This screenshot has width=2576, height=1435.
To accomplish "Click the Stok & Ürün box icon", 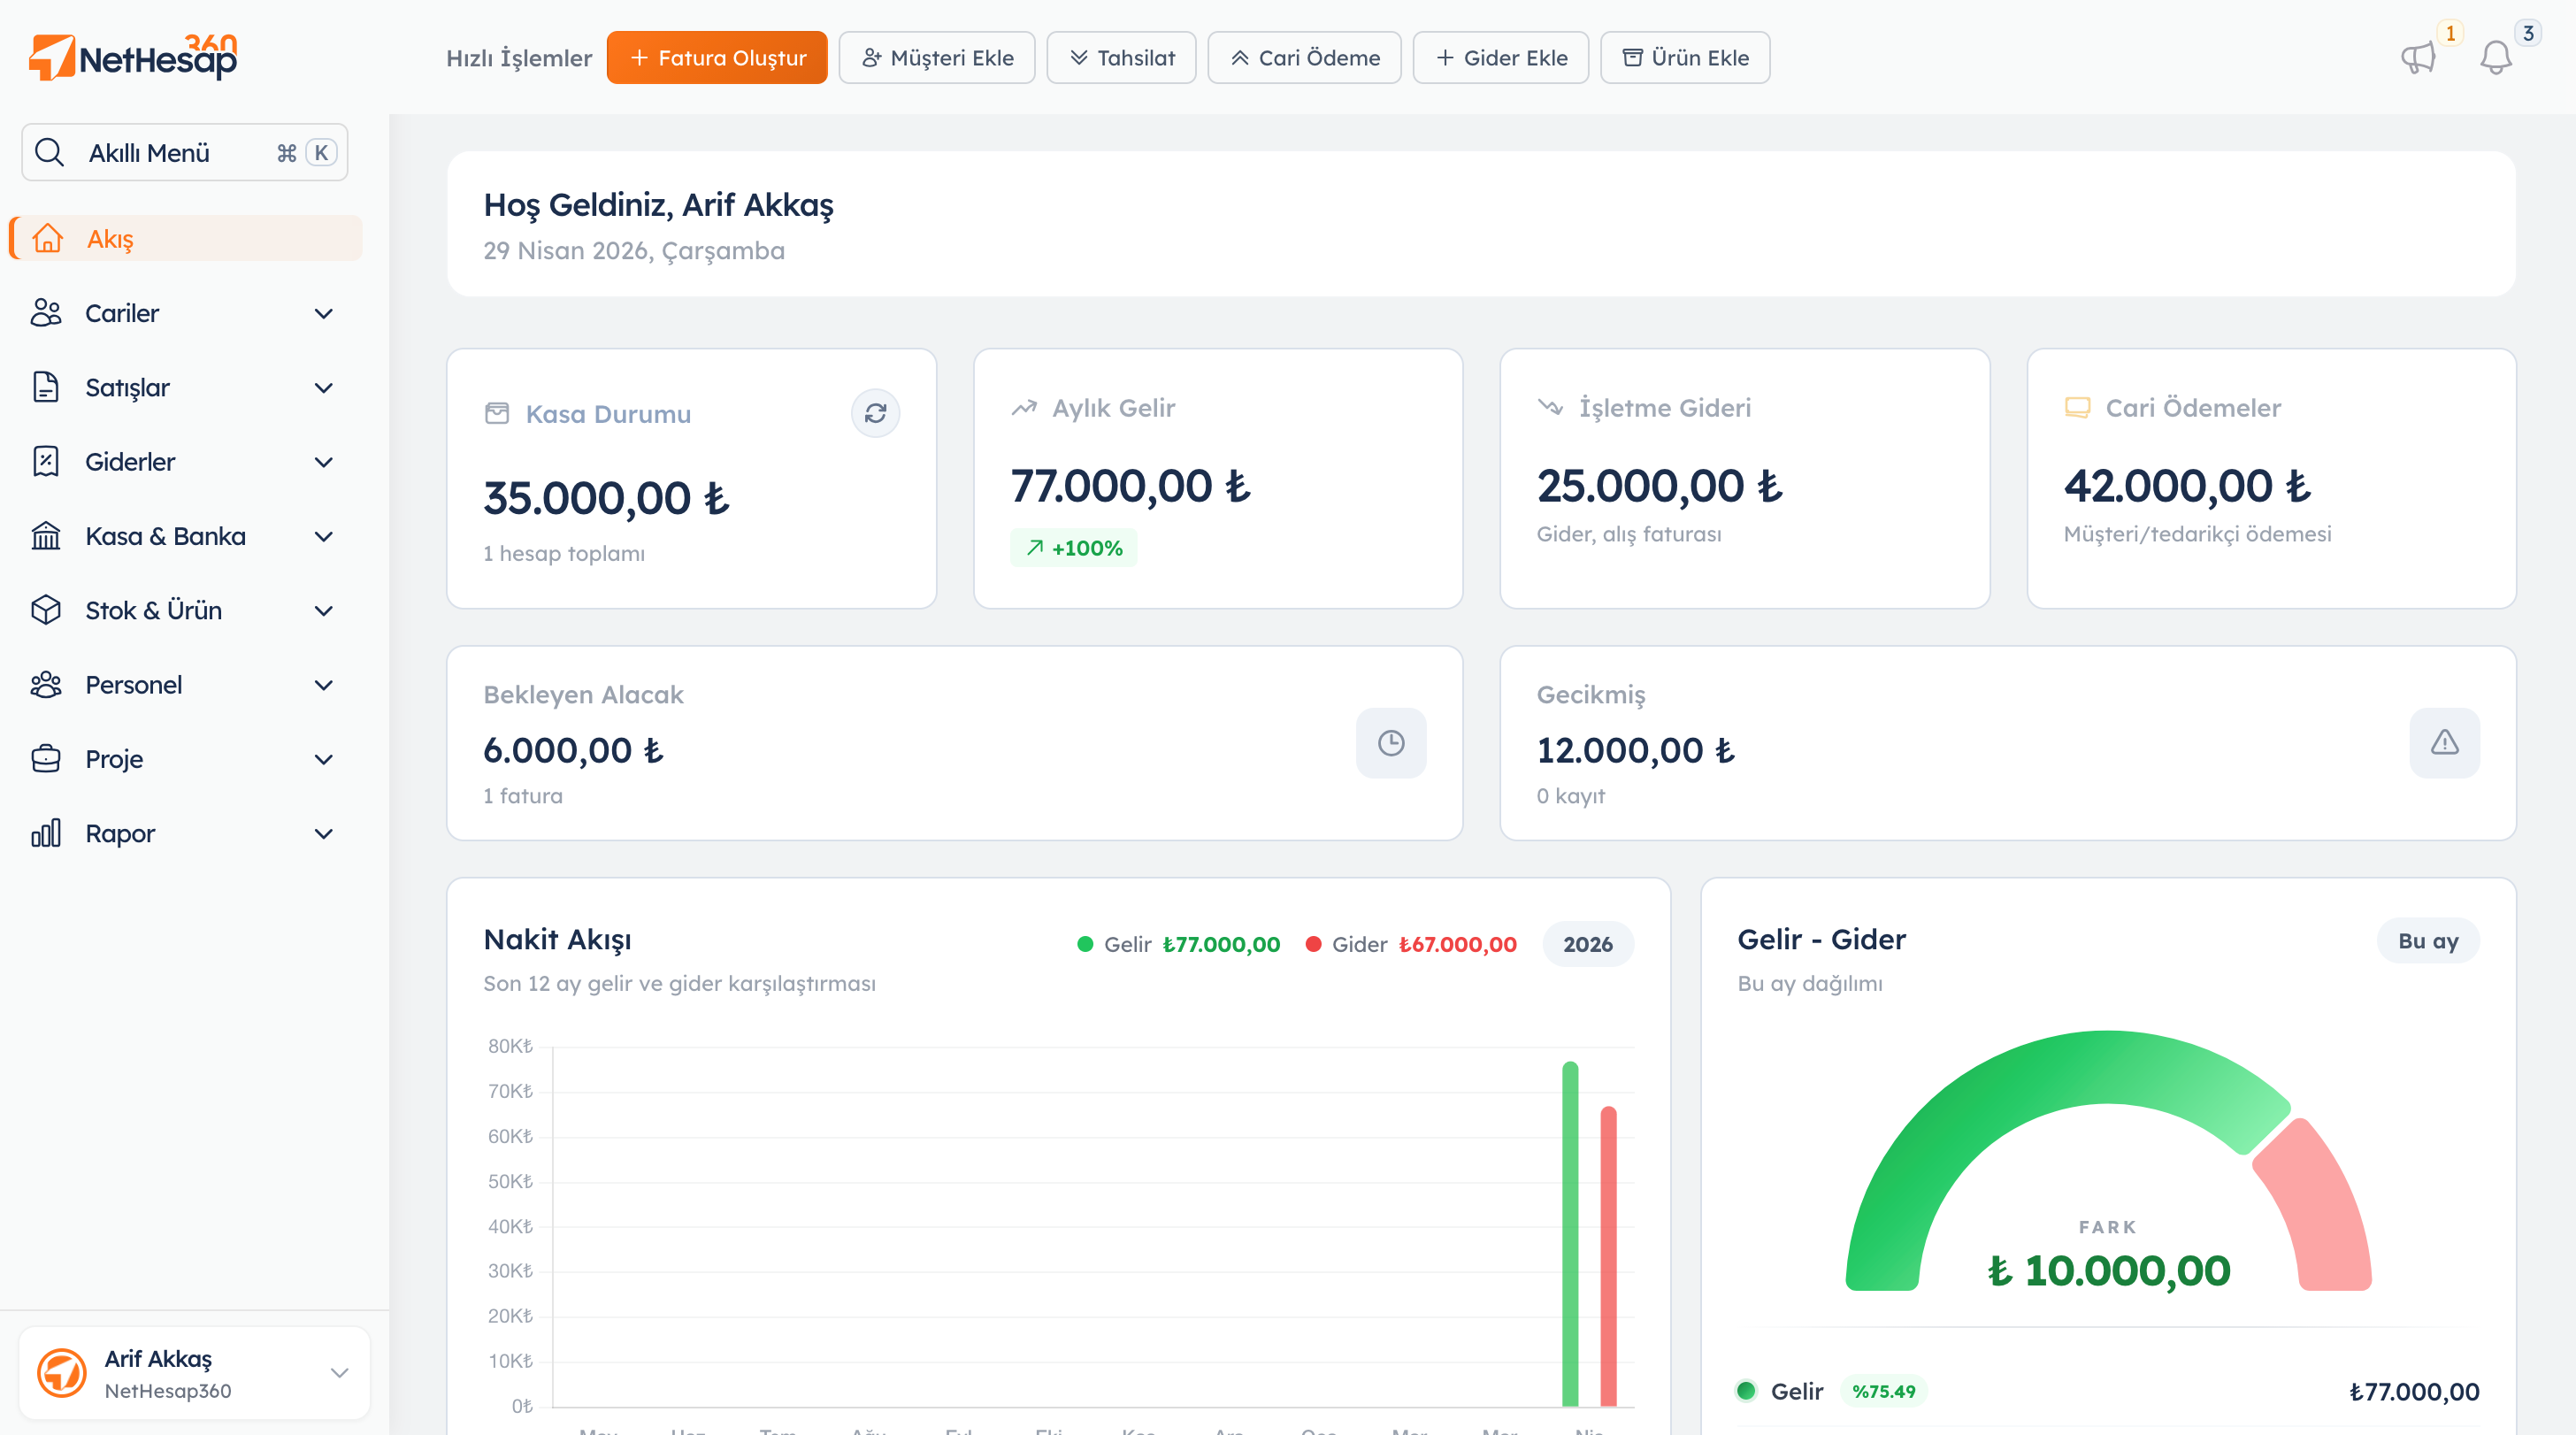I will click(x=46, y=610).
